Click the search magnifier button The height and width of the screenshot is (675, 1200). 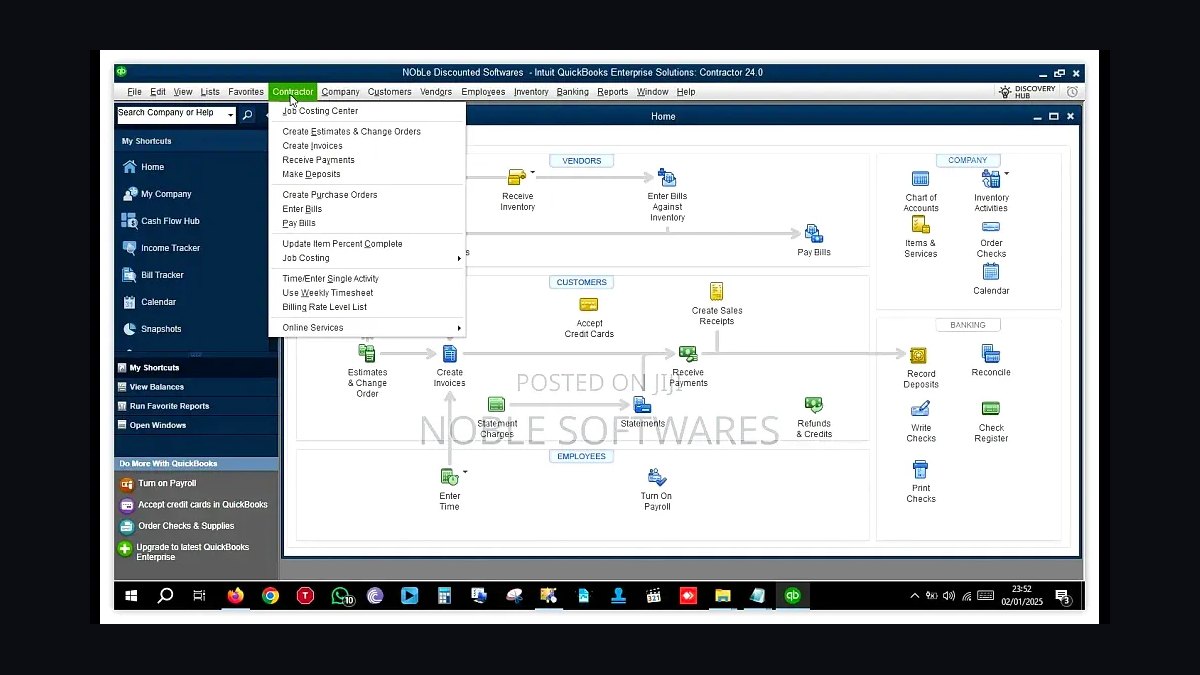(247, 115)
